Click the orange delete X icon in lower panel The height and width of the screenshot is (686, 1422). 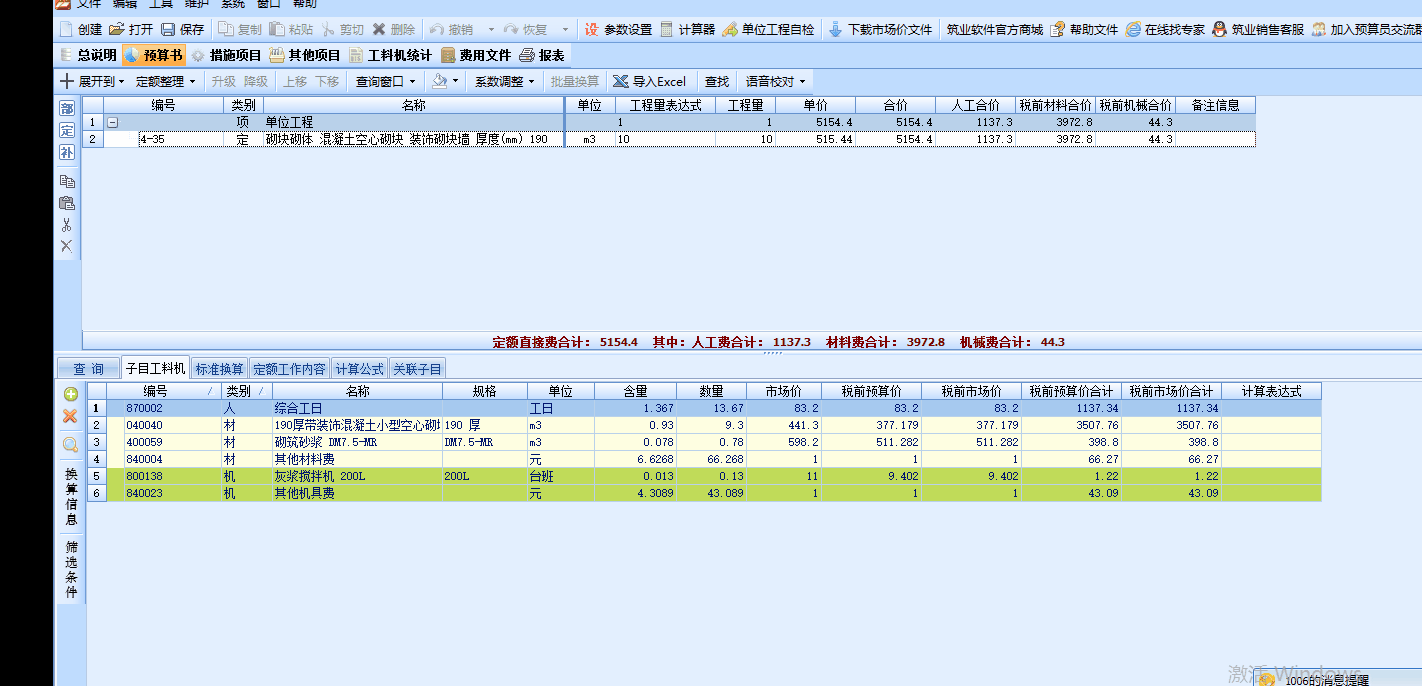point(70,416)
